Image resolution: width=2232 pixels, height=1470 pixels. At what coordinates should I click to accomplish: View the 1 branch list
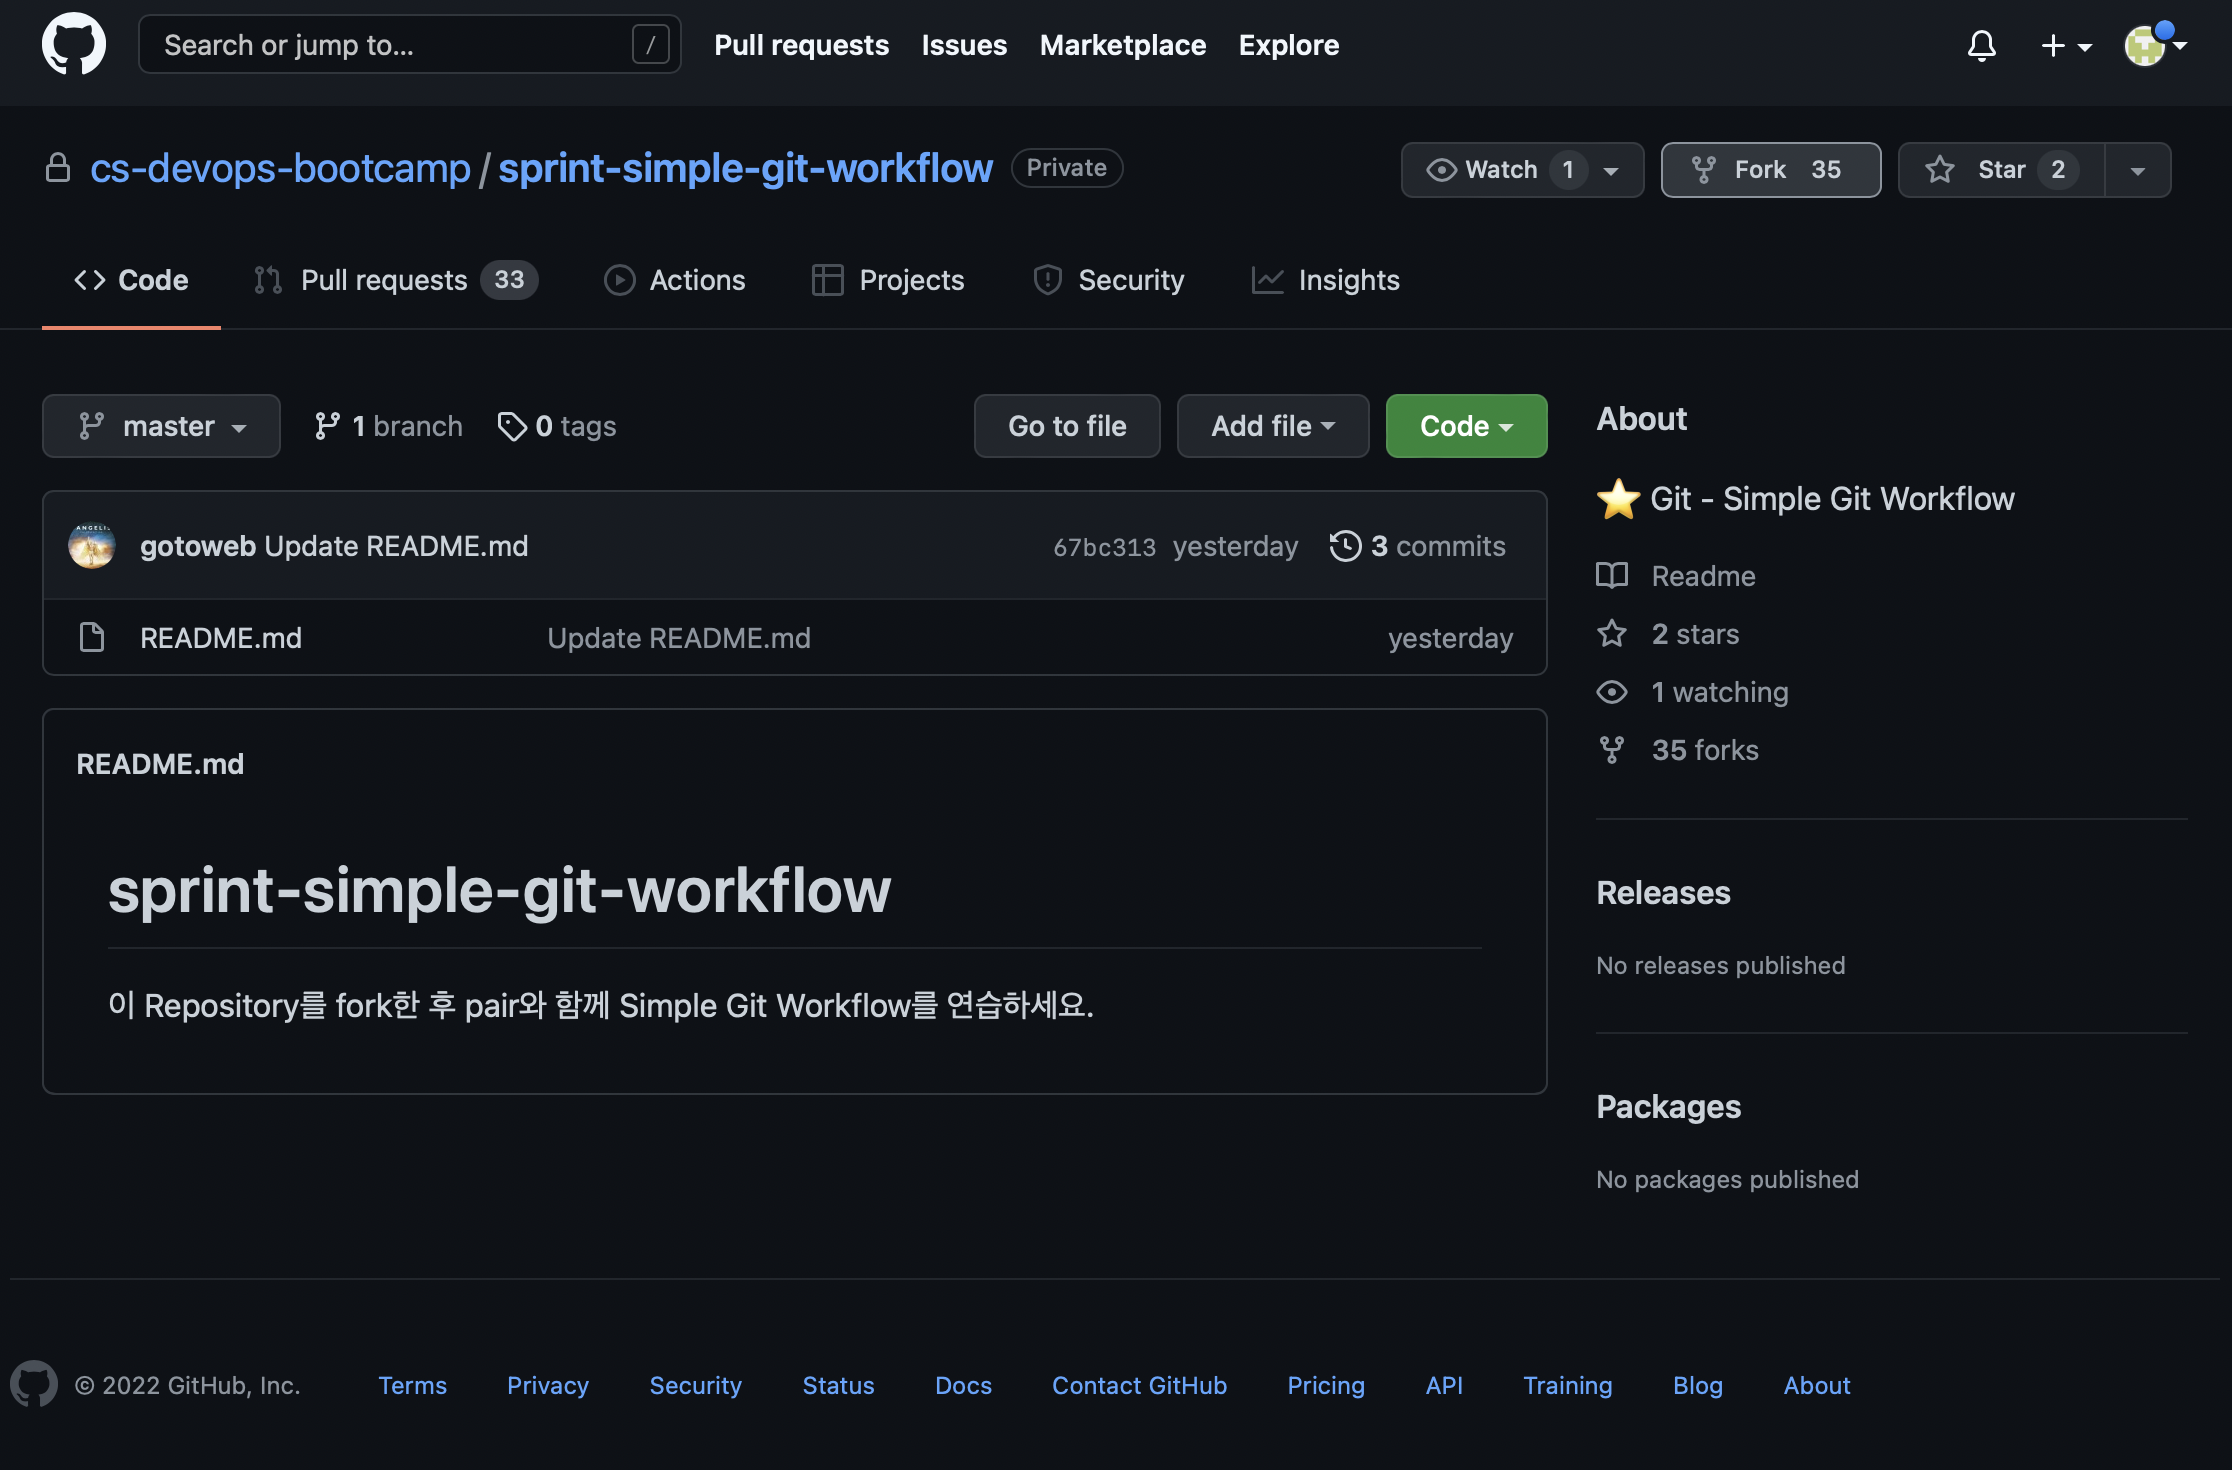tap(388, 426)
